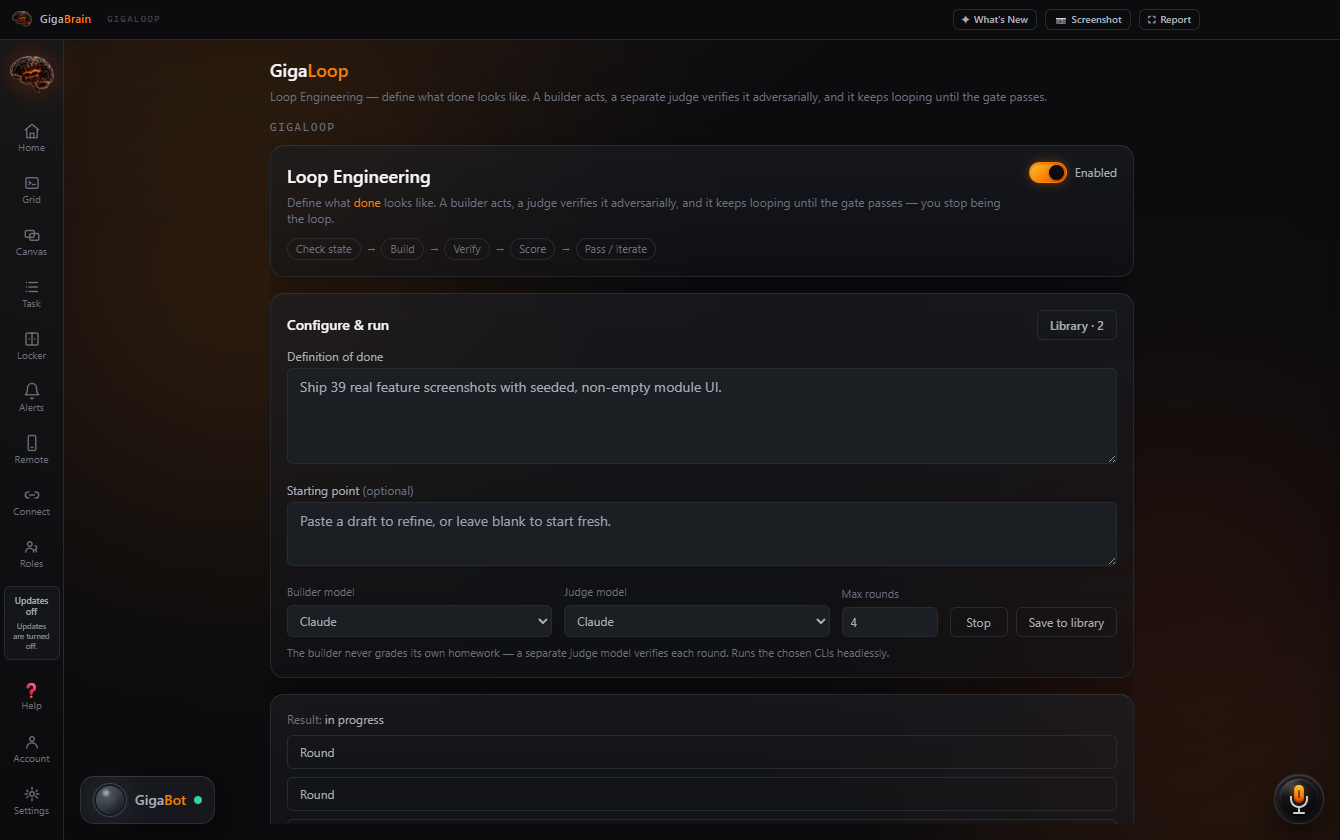
Task: Open the Connect module
Action: pos(31,502)
